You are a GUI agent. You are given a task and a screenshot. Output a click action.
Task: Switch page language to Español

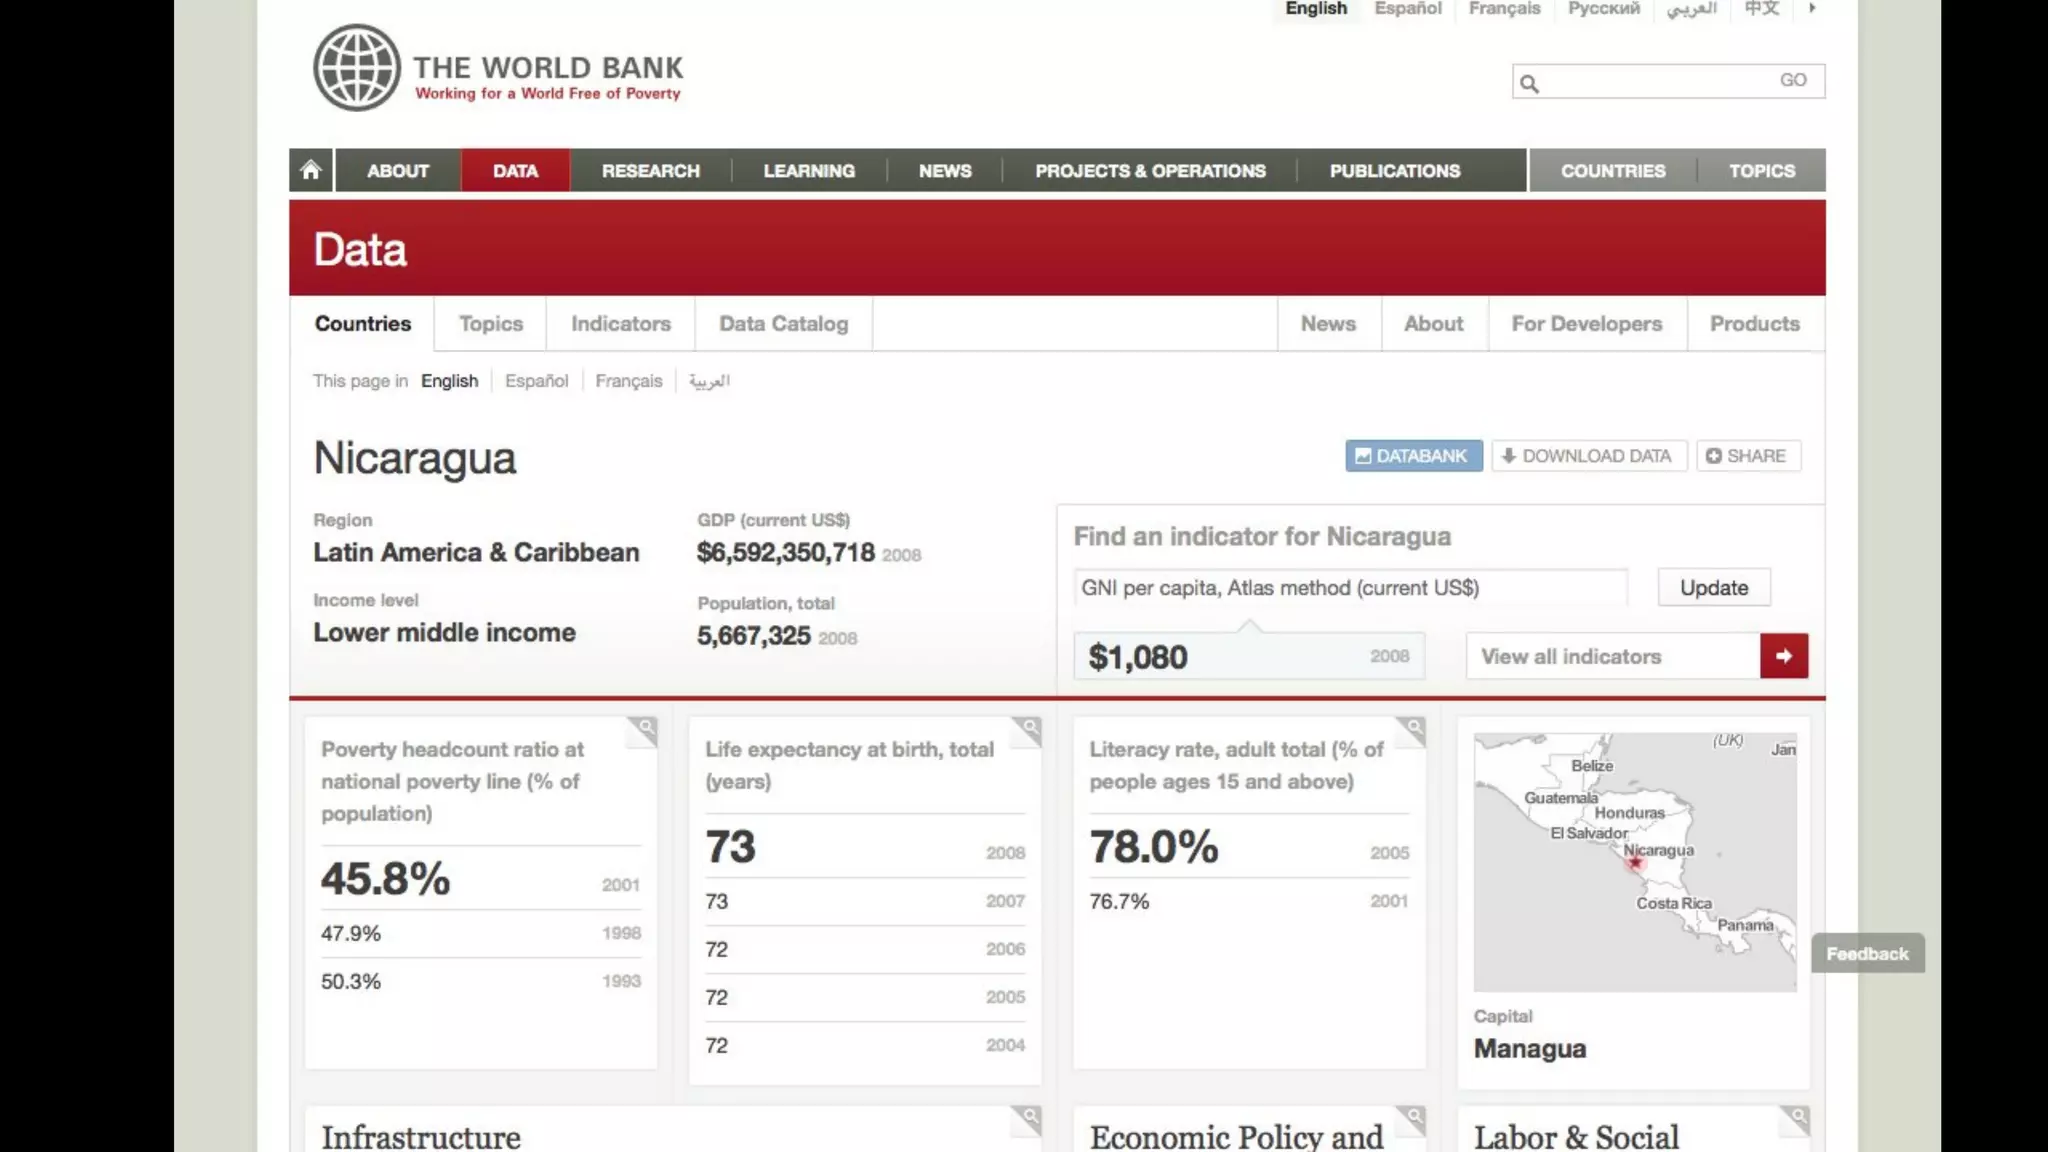(x=536, y=381)
